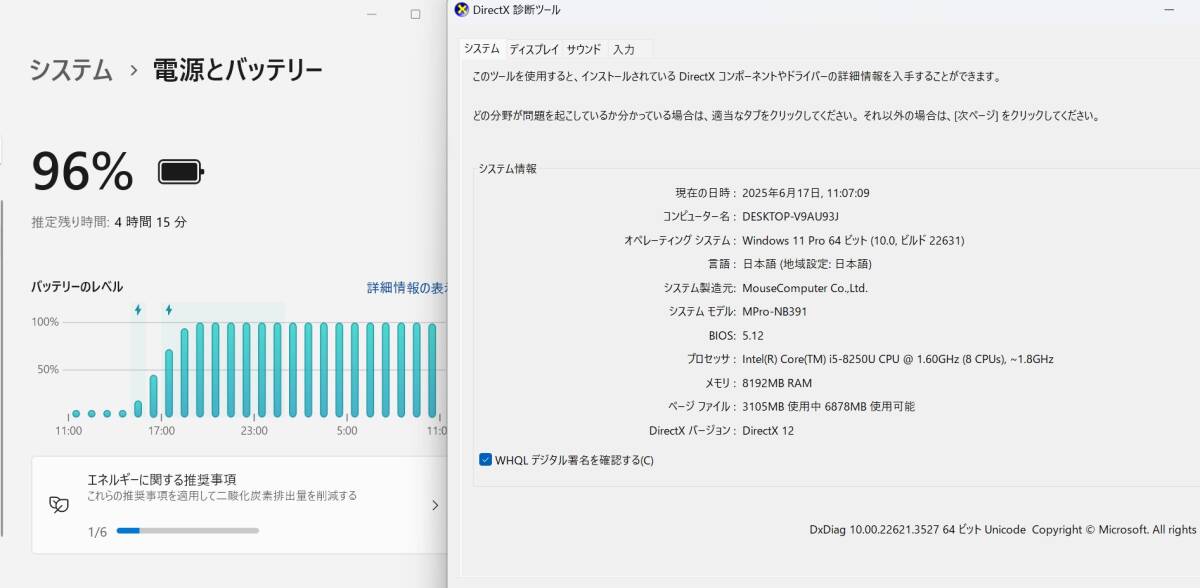Click the 100% label on battery chart

tap(45, 322)
